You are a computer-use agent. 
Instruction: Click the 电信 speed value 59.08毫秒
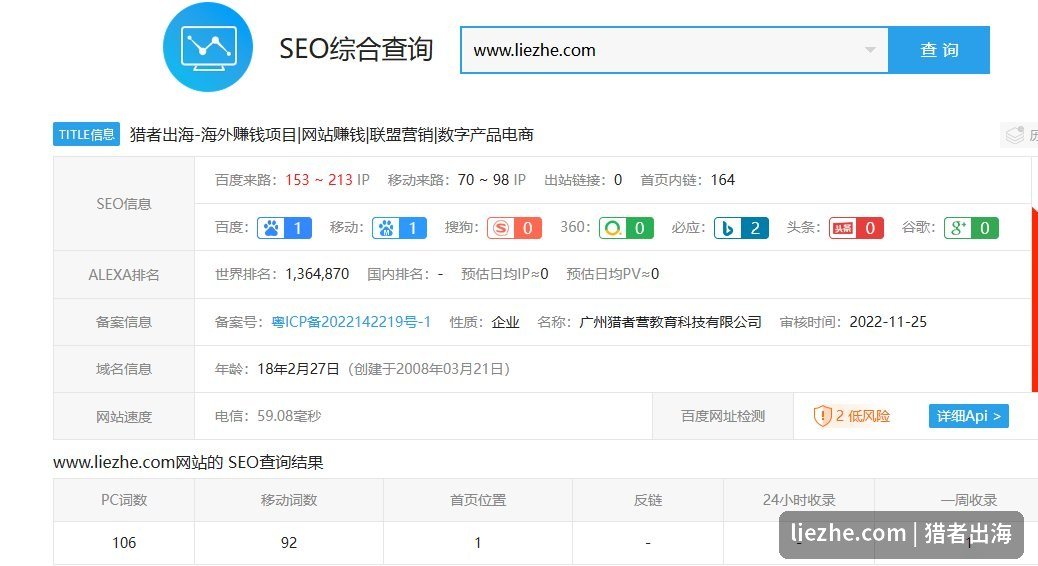289,416
